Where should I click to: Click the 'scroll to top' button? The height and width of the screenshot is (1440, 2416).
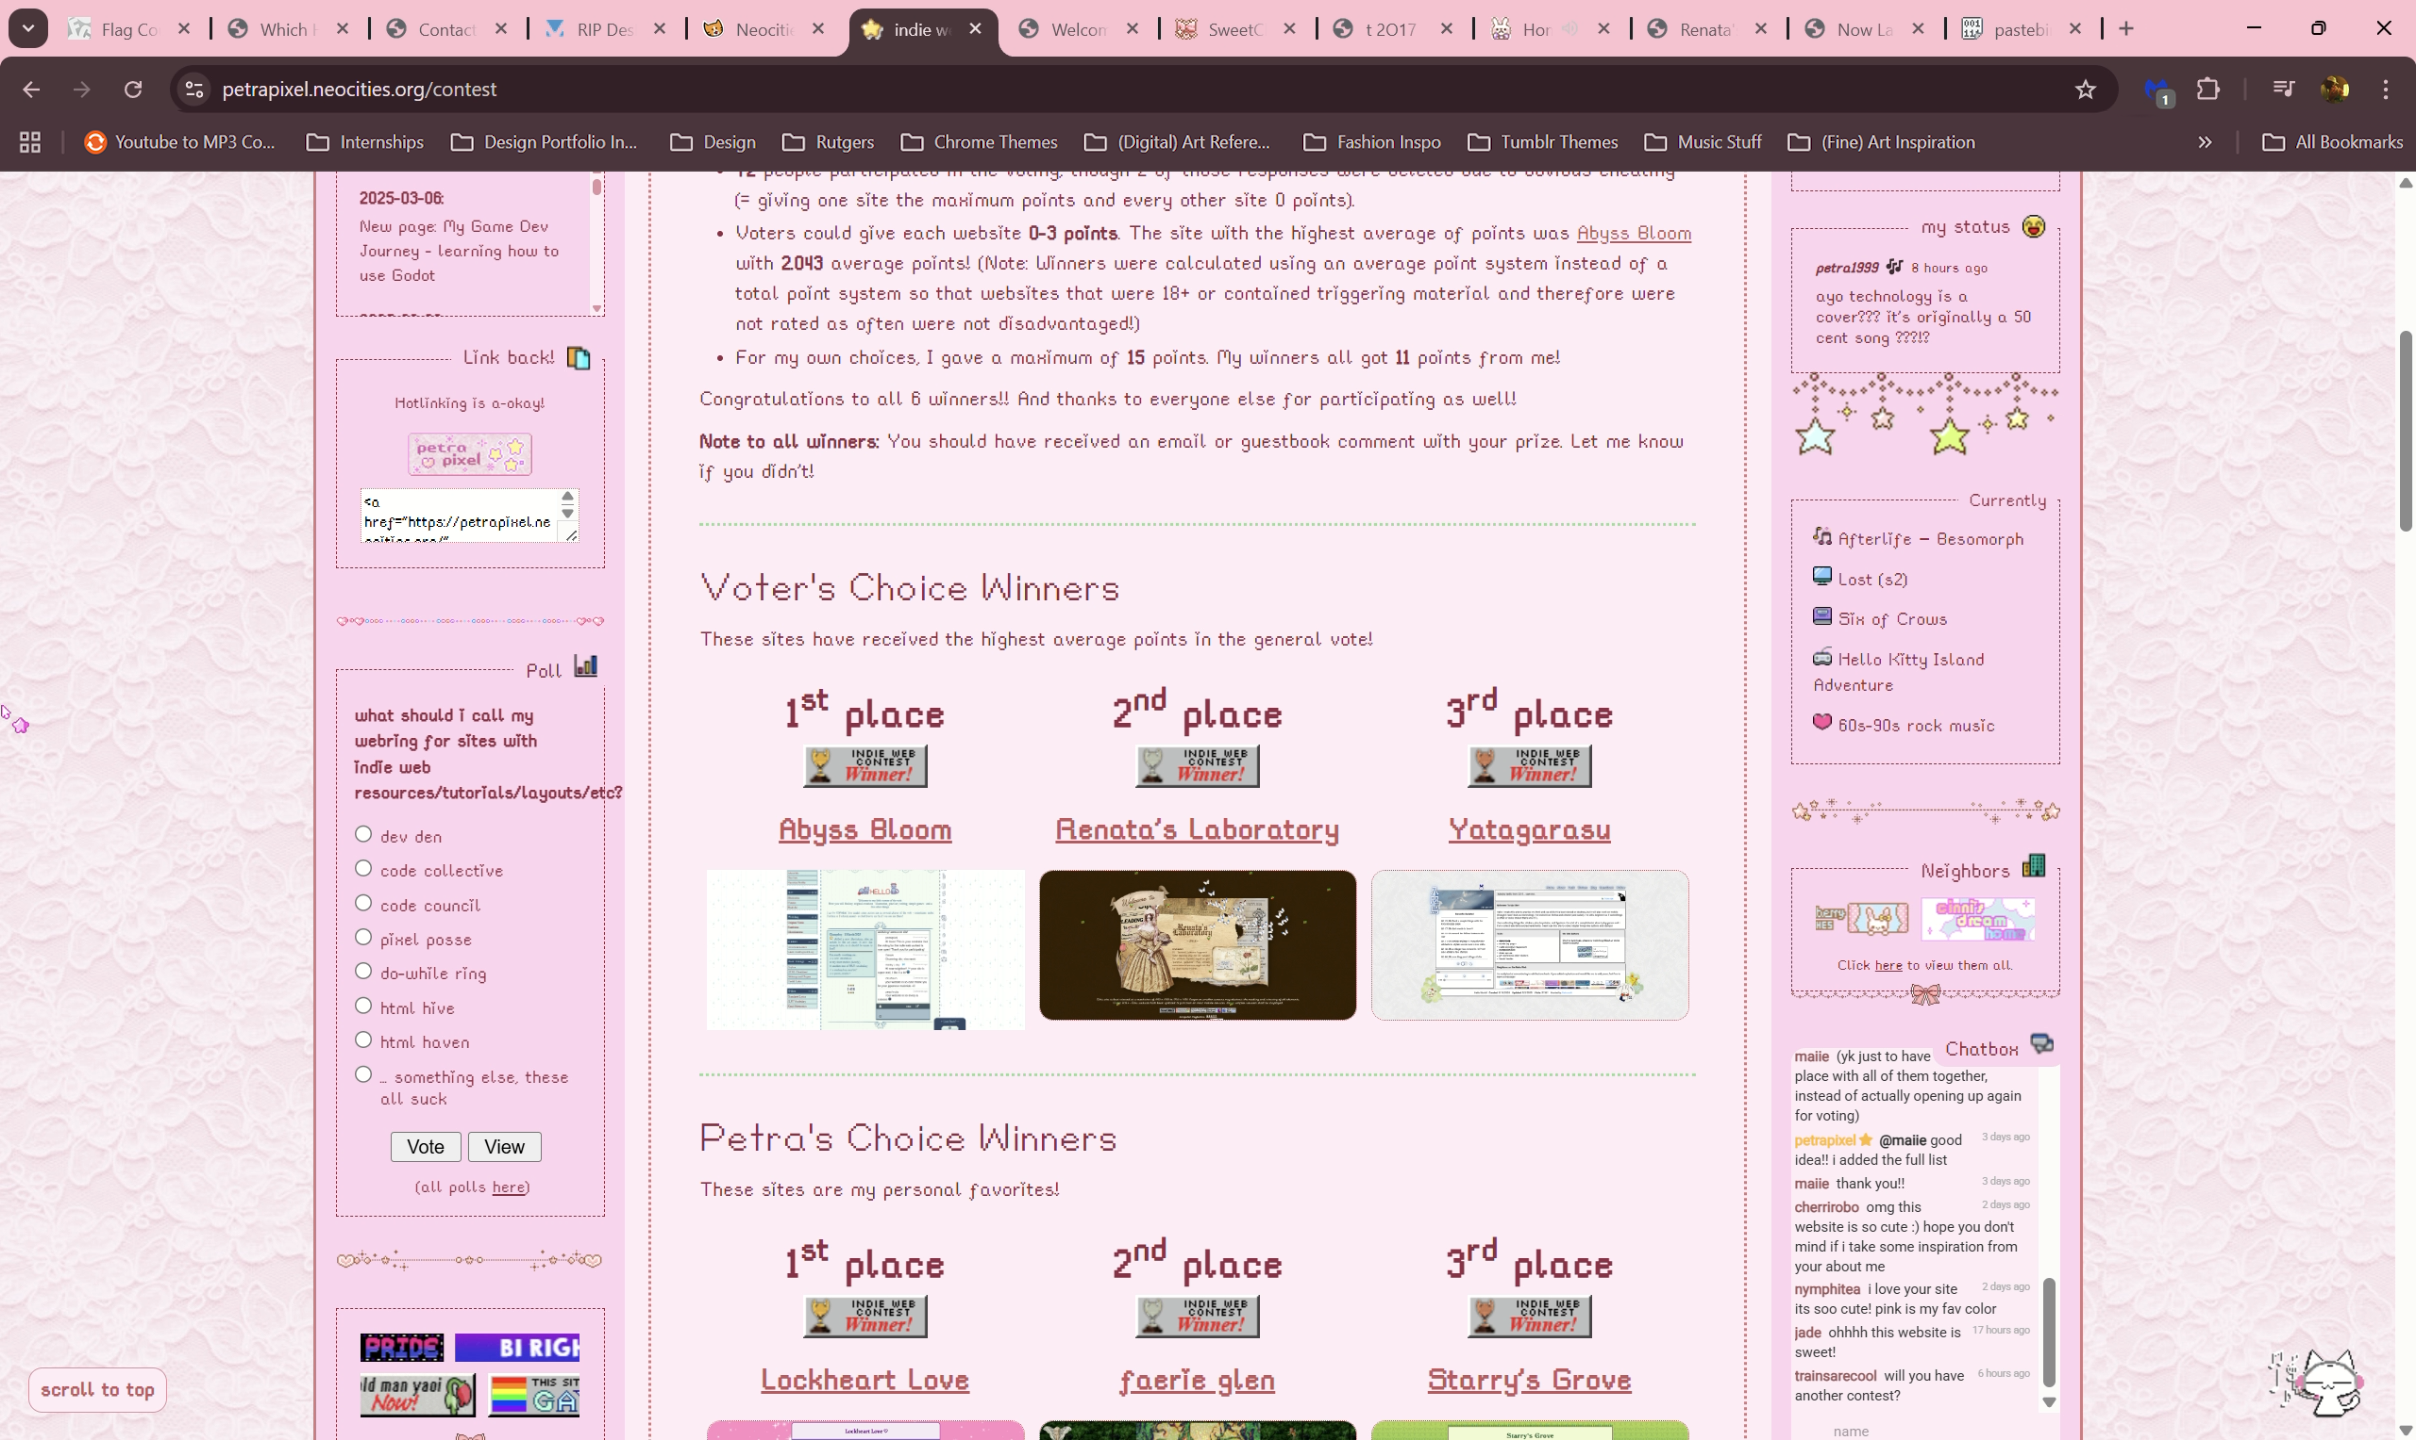97,1389
